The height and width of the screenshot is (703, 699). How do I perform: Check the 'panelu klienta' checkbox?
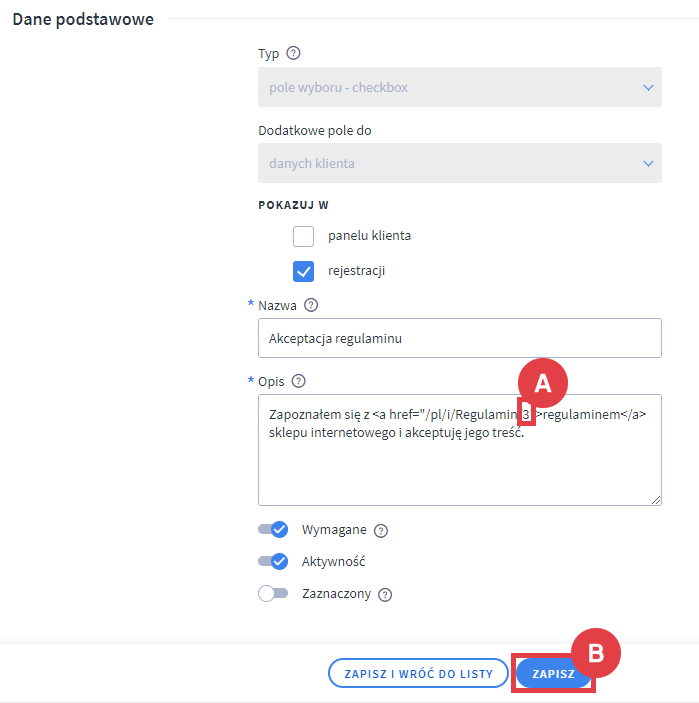[304, 236]
